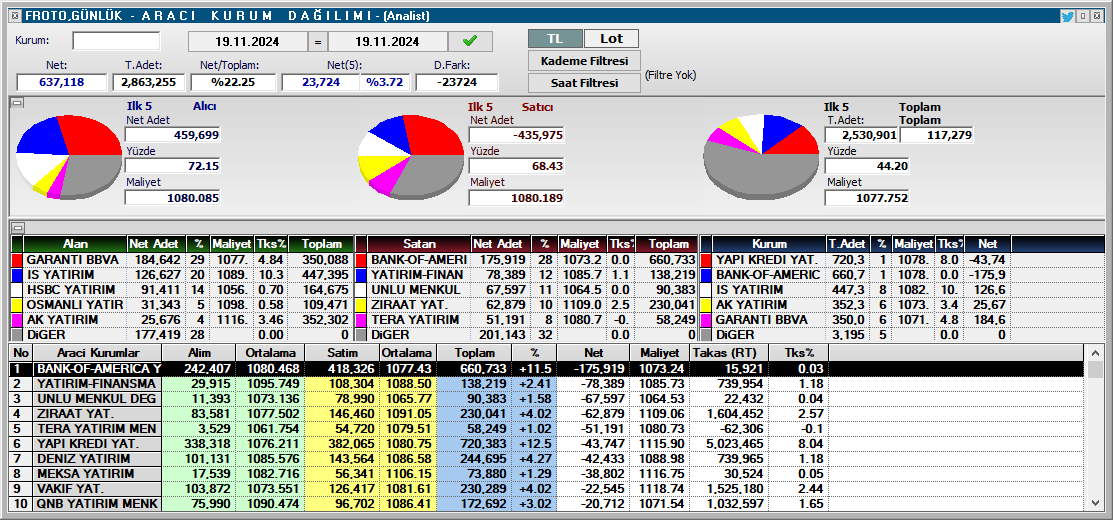Screen dimensions: 1113x520
Task: Close the window using top-left X icon
Action: click(x=16, y=16)
